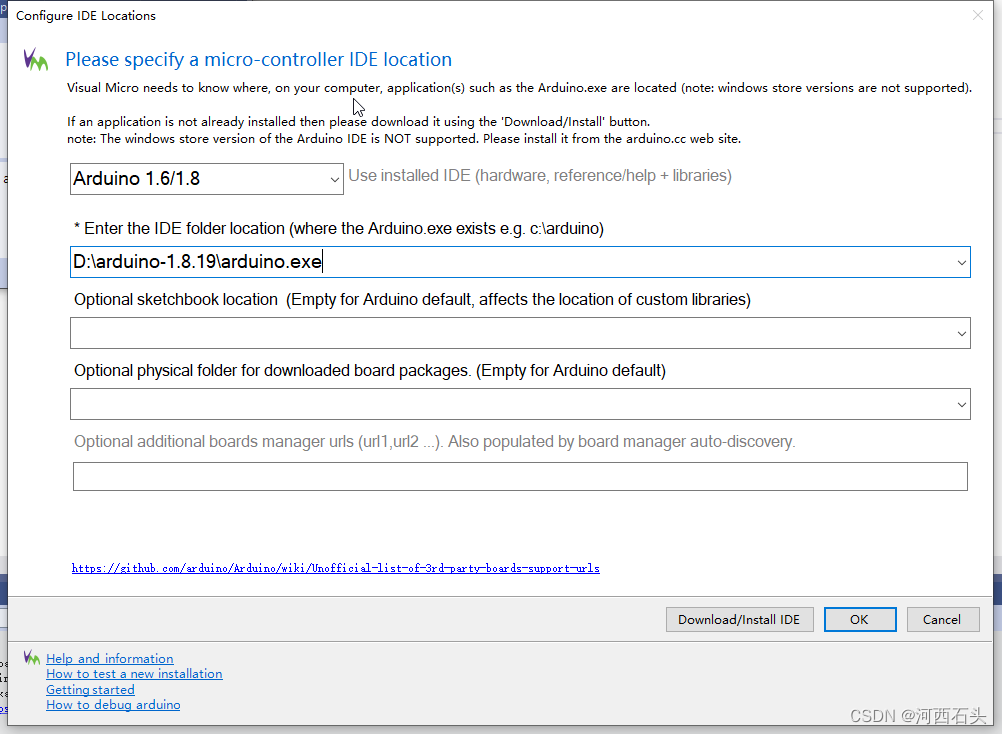This screenshot has width=1002, height=734.
Task: Click the Download/Install IDE button
Action: [739, 620]
